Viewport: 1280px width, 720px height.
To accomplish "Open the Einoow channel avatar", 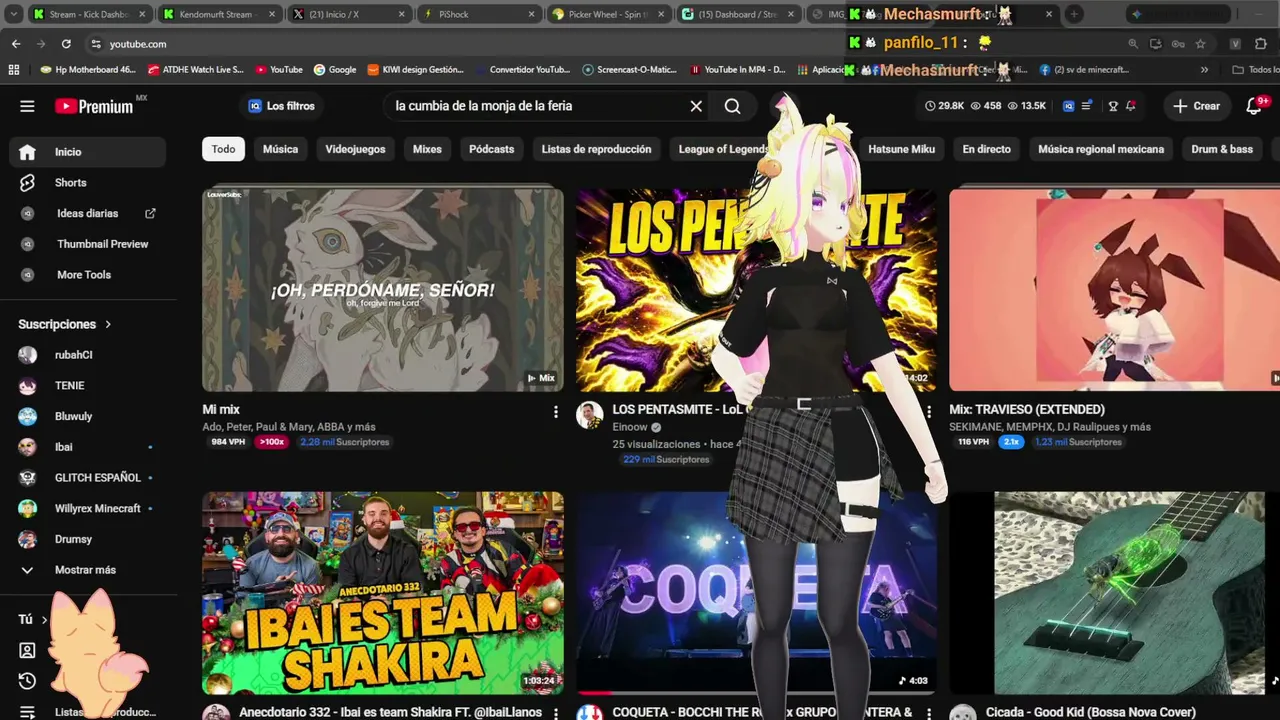I will pos(589,415).
